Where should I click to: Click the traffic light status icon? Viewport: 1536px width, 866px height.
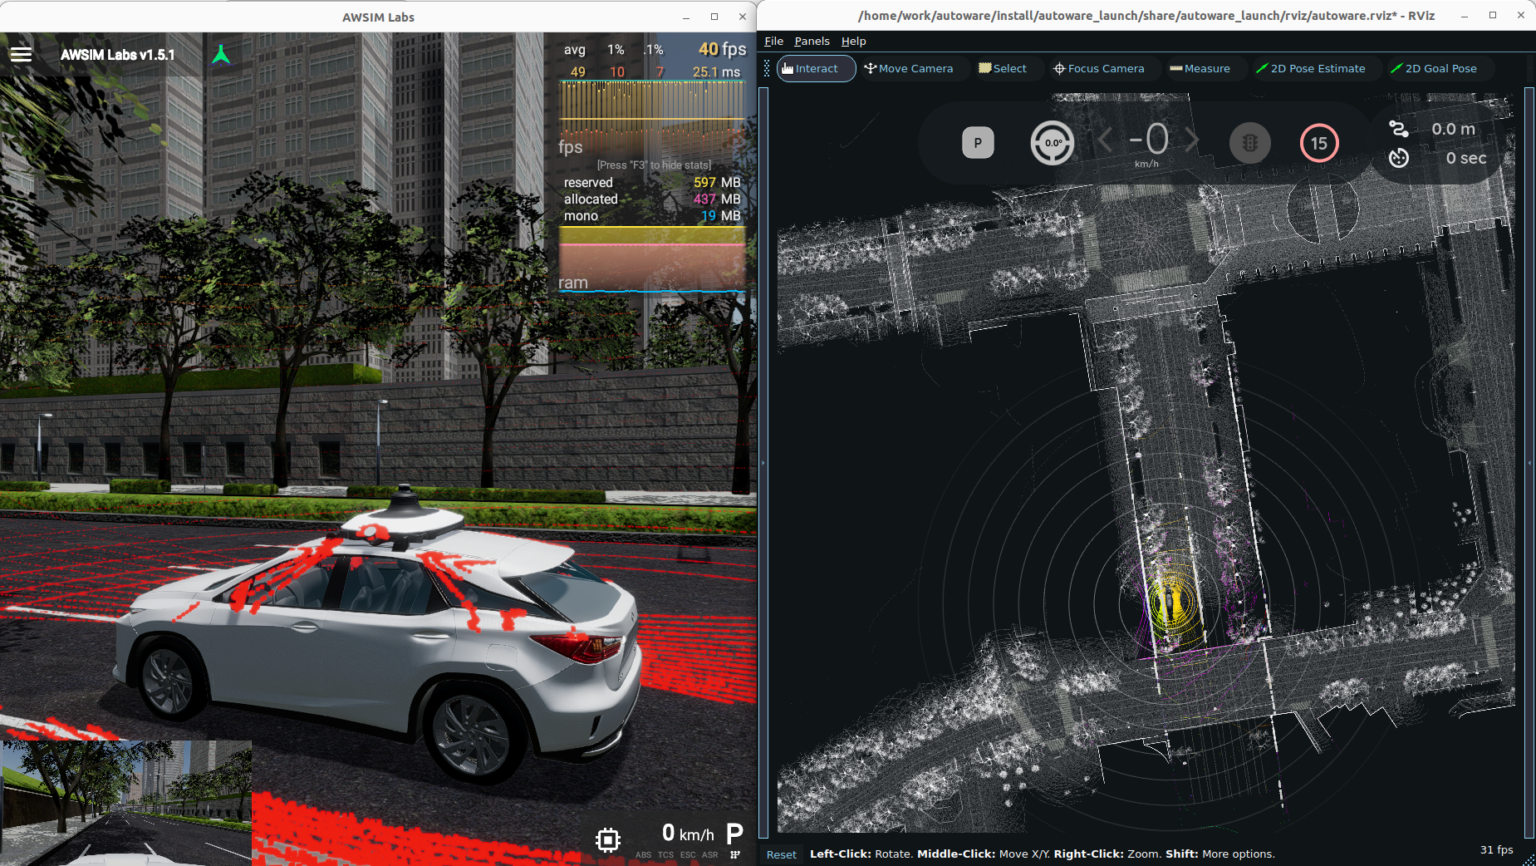[1249, 143]
